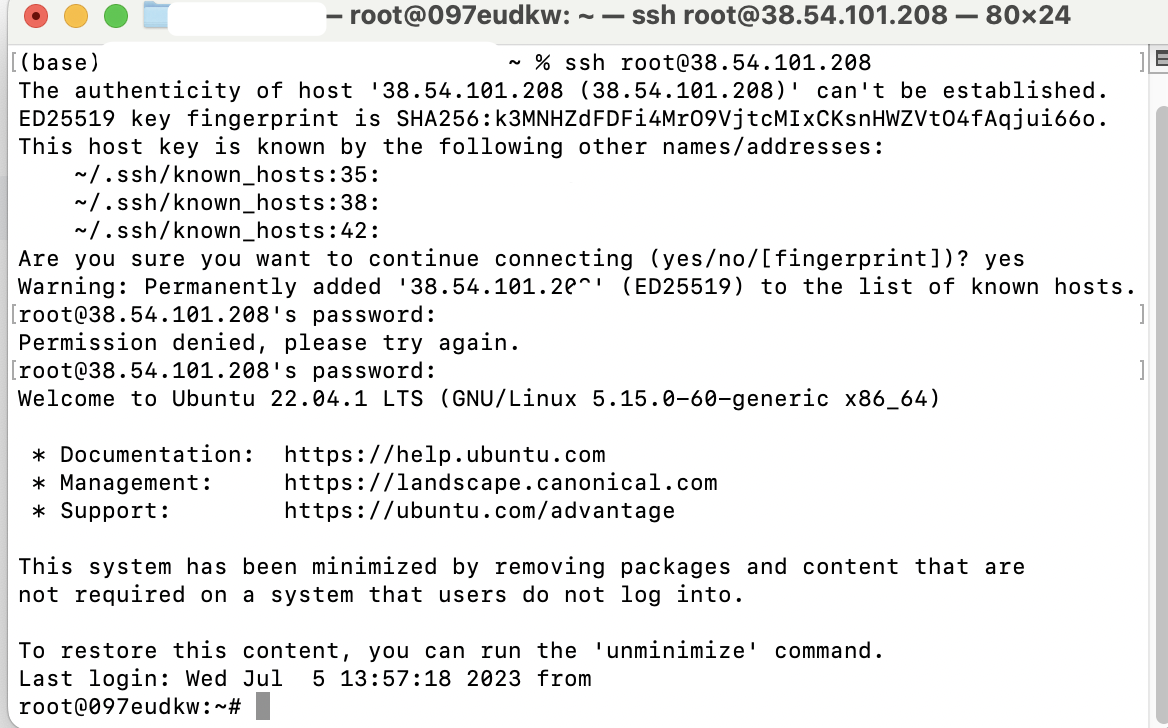Open the https://landscape.canonical.com management link
The image size is (1168, 728).
point(500,483)
